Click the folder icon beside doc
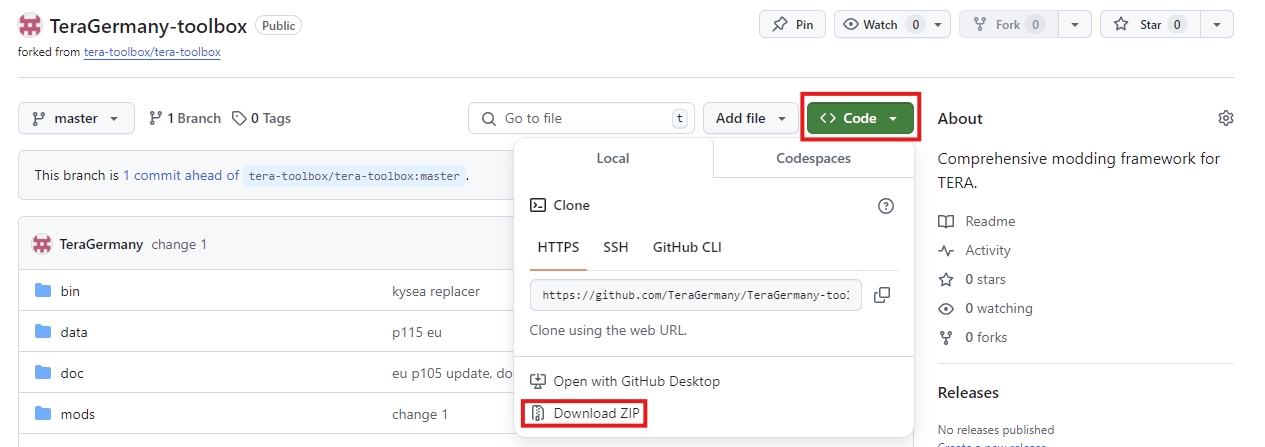Image resolution: width=1265 pixels, height=447 pixels. tap(43, 373)
